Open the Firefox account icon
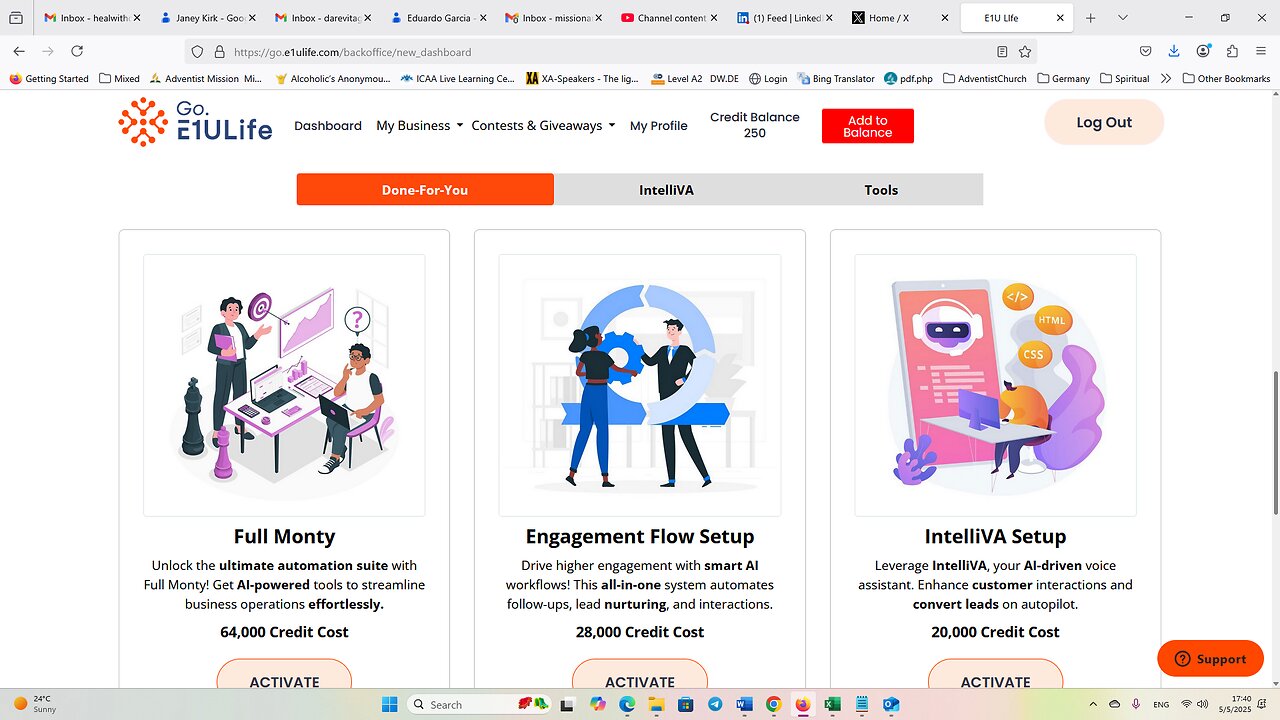Image resolution: width=1280 pixels, height=720 pixels. coord(1203,52)
